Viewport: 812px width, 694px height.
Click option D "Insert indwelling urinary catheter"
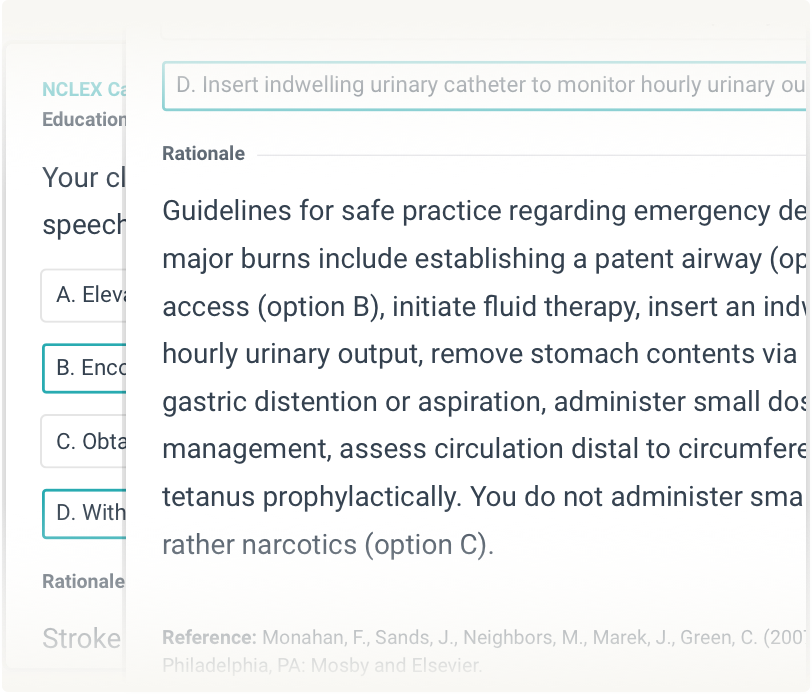pos(484,85)
